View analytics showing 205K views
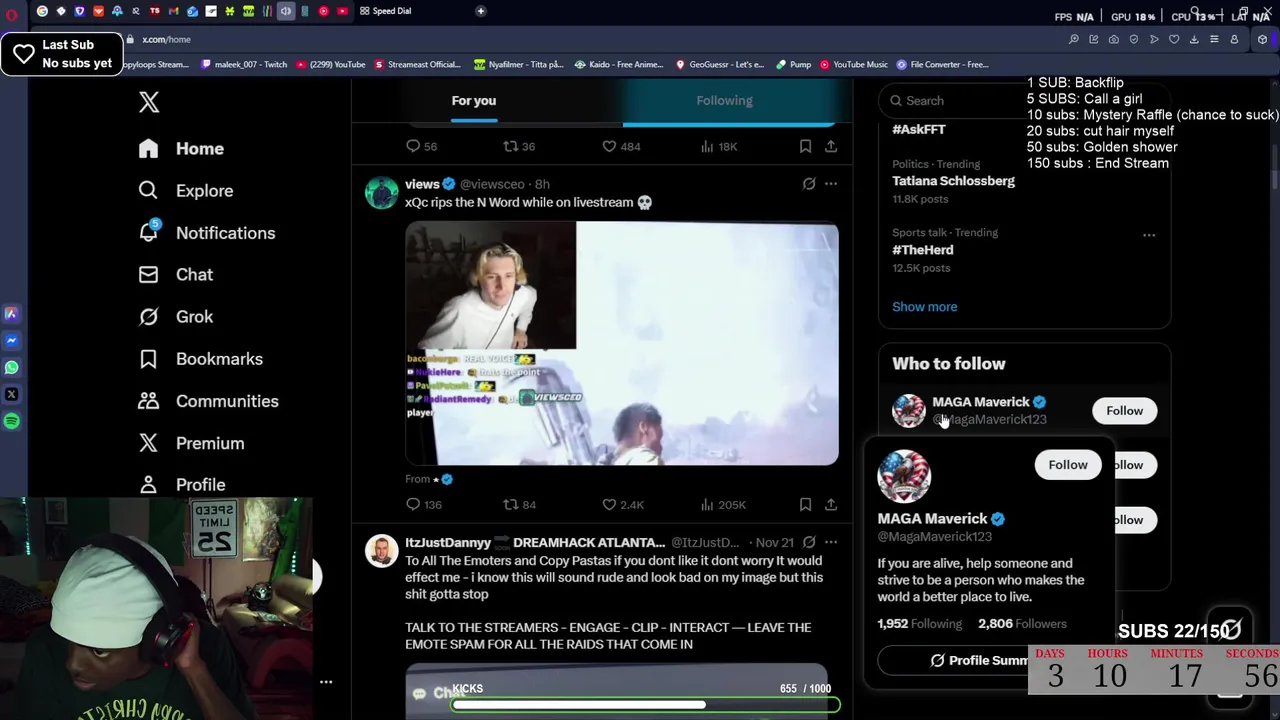1280x720 pixels. [x=707, y=504]
